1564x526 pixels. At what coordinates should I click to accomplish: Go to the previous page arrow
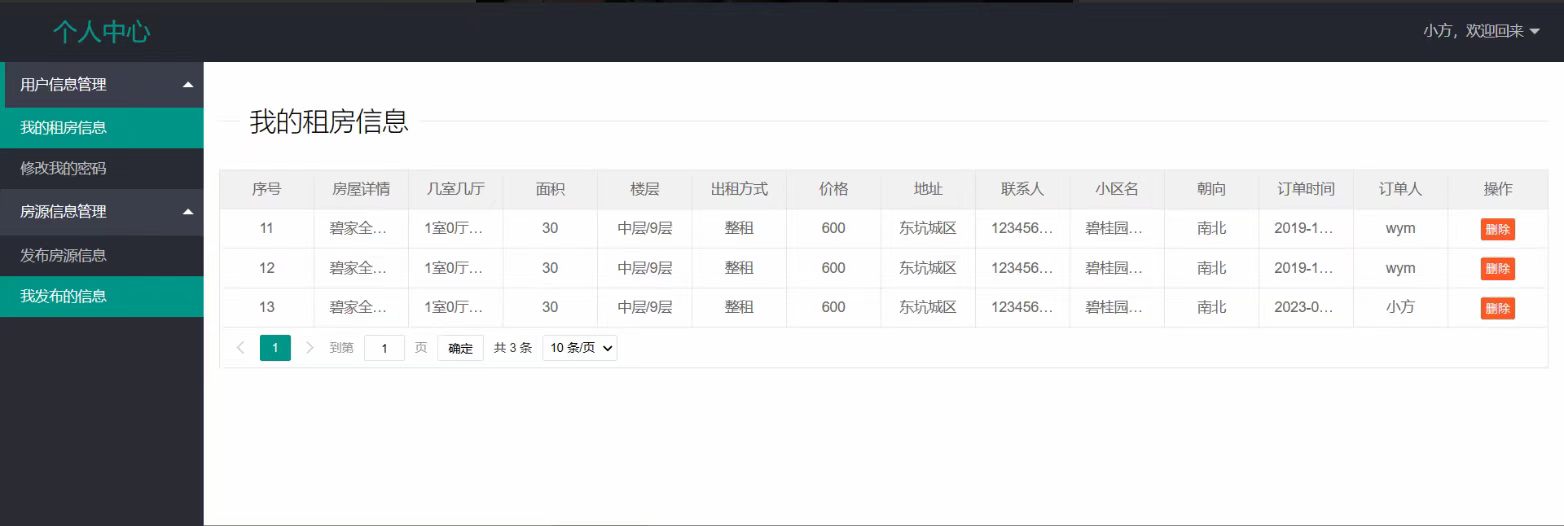coord(240,348)
